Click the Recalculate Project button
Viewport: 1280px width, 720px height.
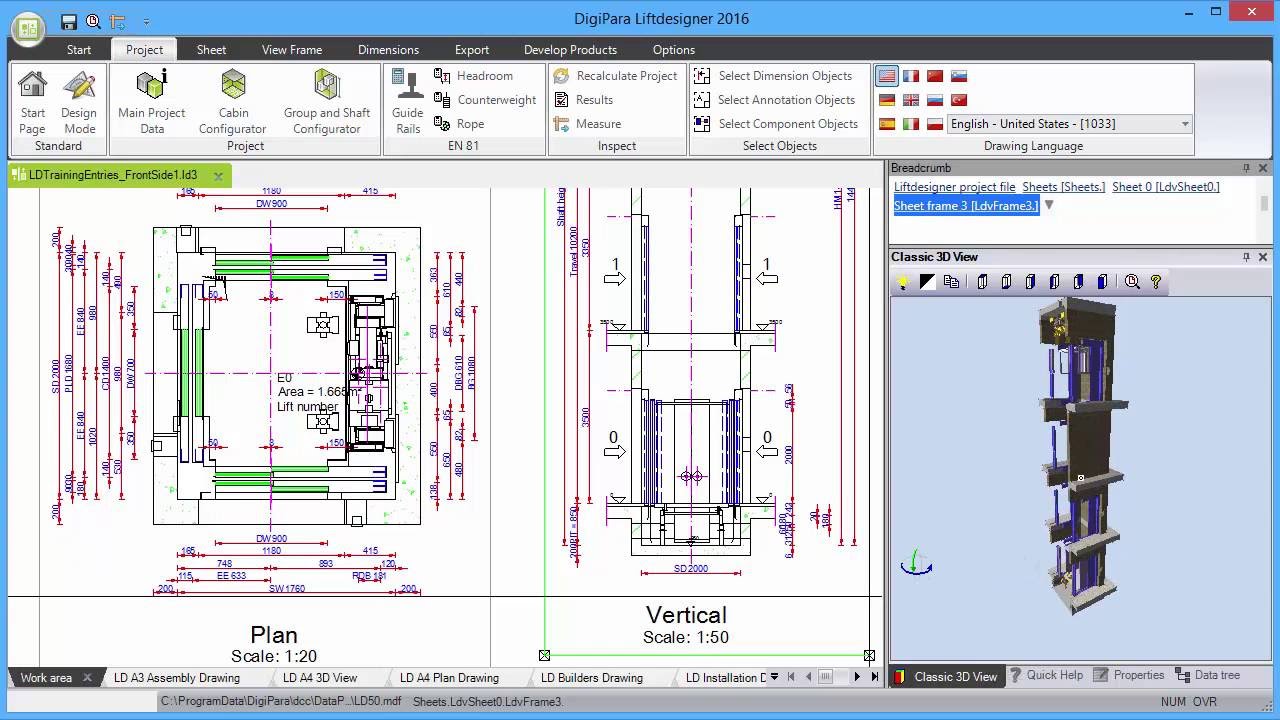[x=615, y=76]
